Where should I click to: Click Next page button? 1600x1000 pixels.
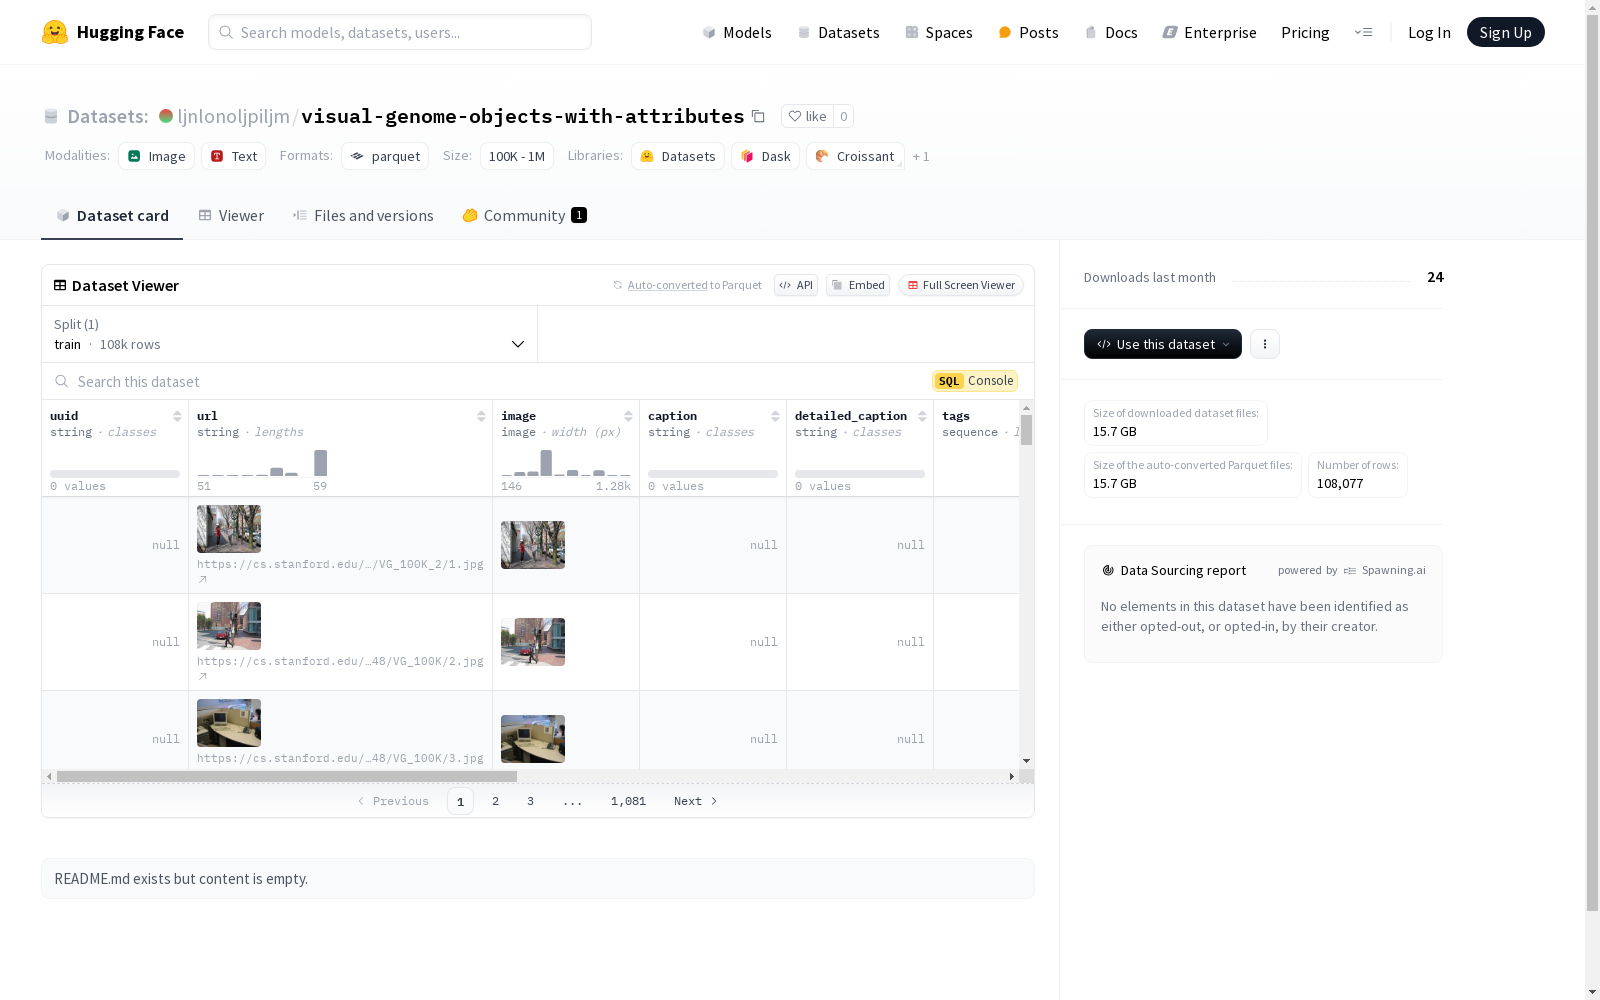[695, 801]
